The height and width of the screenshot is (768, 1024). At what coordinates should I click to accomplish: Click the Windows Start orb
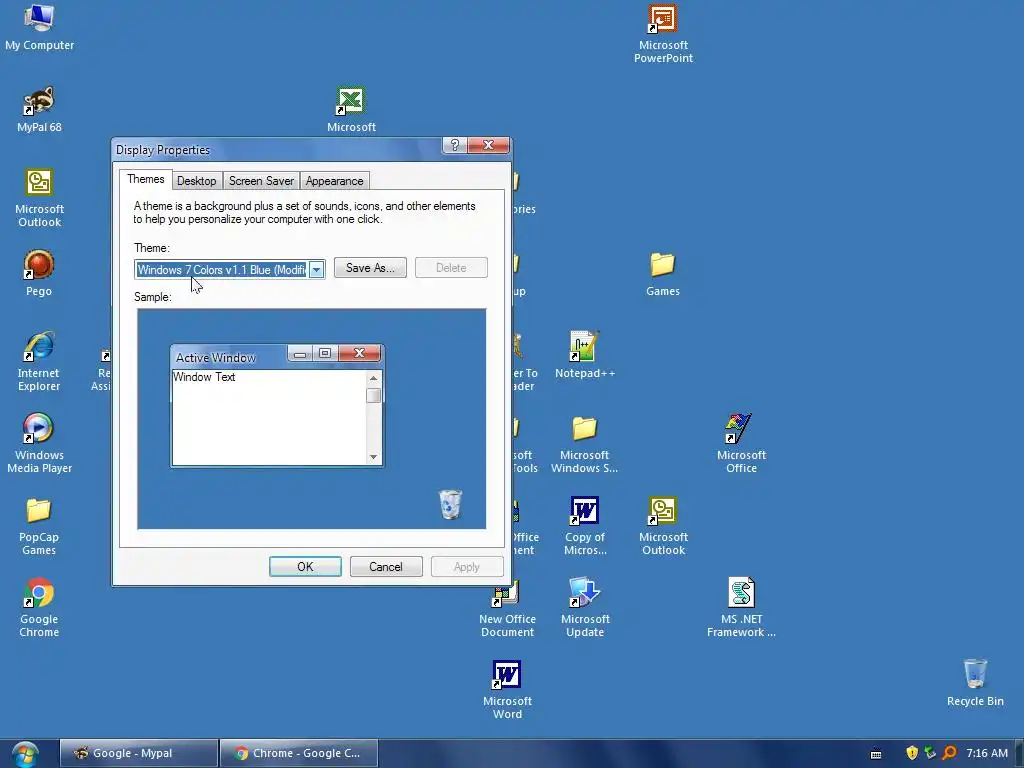click(x=25, y=754)
